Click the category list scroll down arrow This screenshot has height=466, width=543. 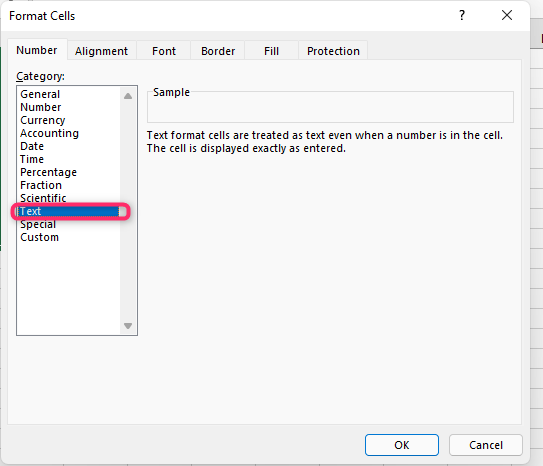pos(128,326)
